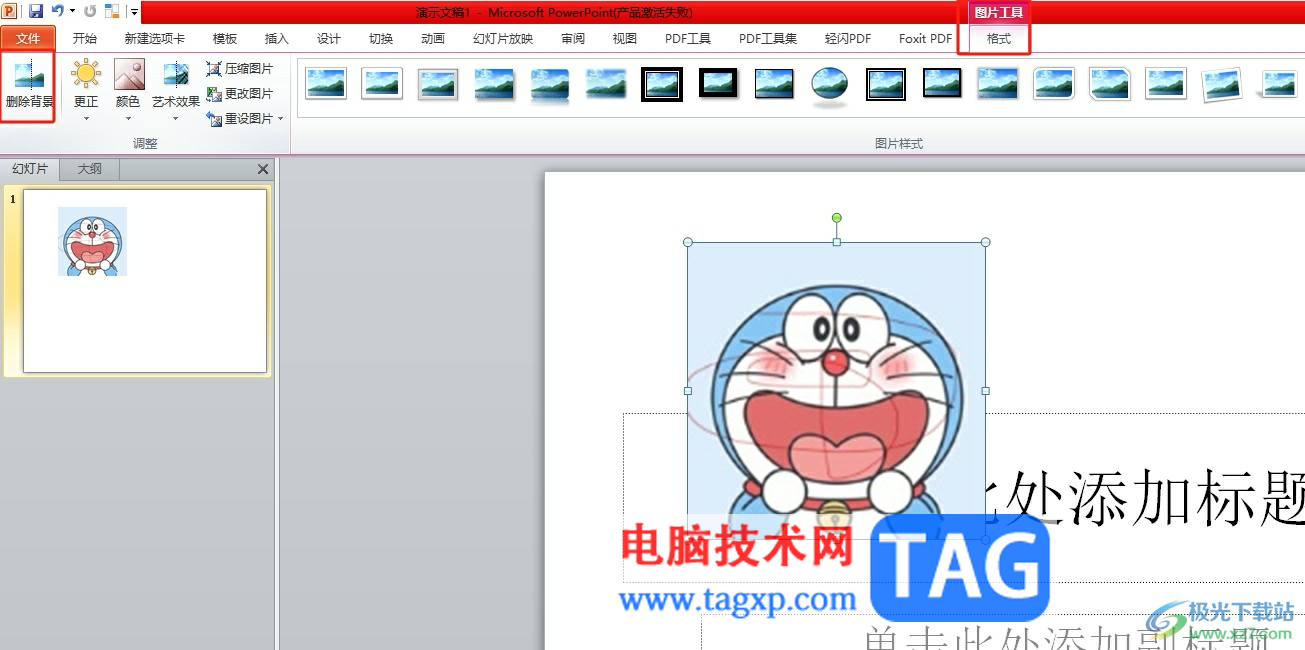
Task: Apply the Simple Frame Black picture style
Action: 774,84
